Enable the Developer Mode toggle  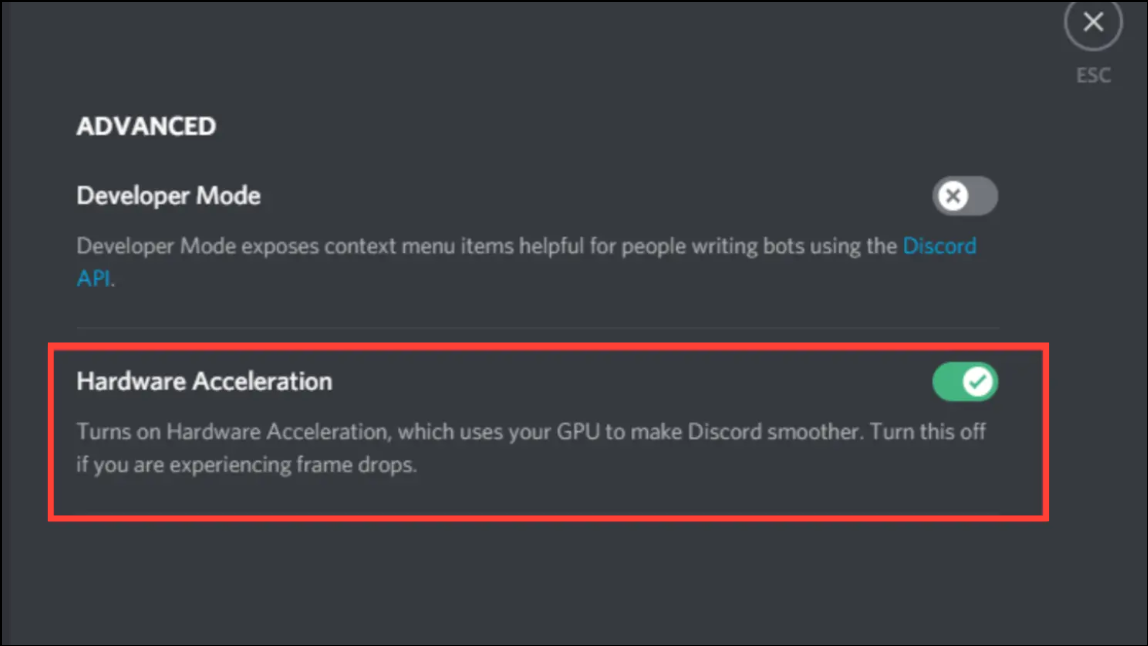click(965, 196)
